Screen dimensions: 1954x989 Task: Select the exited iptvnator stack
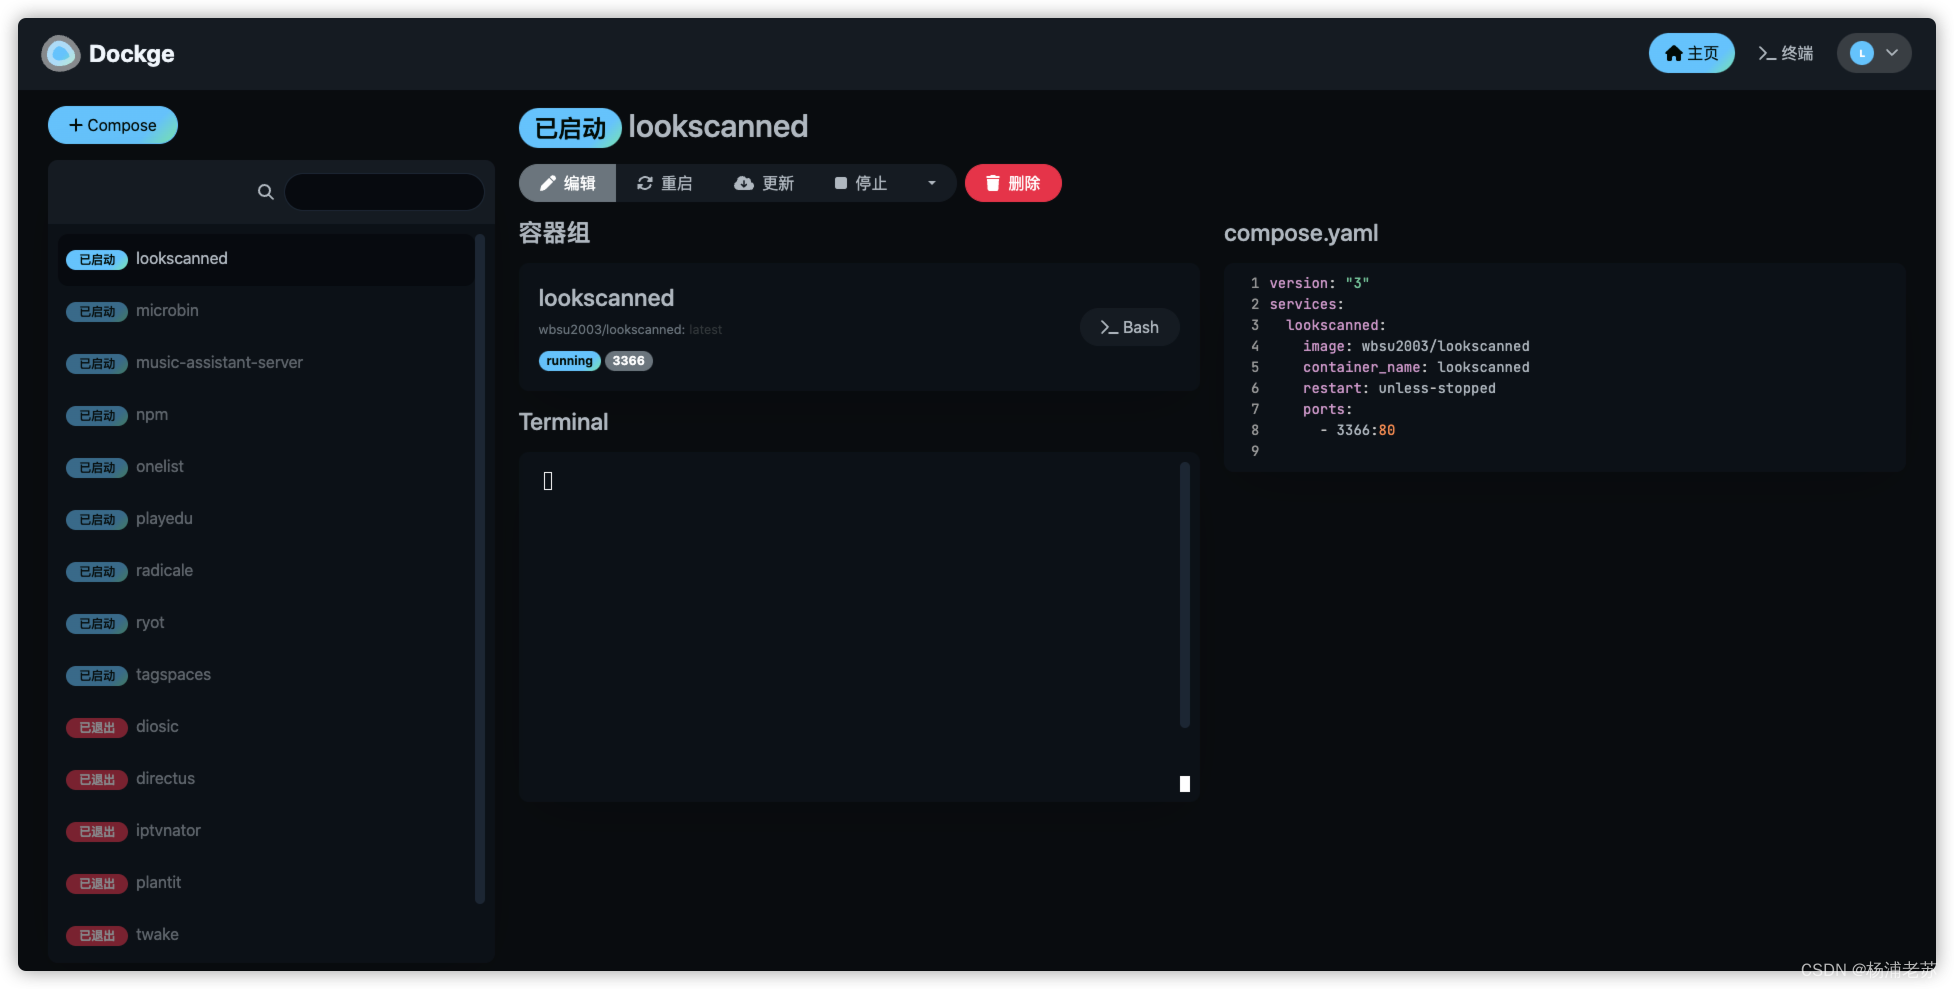pyautogui.click(x=265, y=831)
